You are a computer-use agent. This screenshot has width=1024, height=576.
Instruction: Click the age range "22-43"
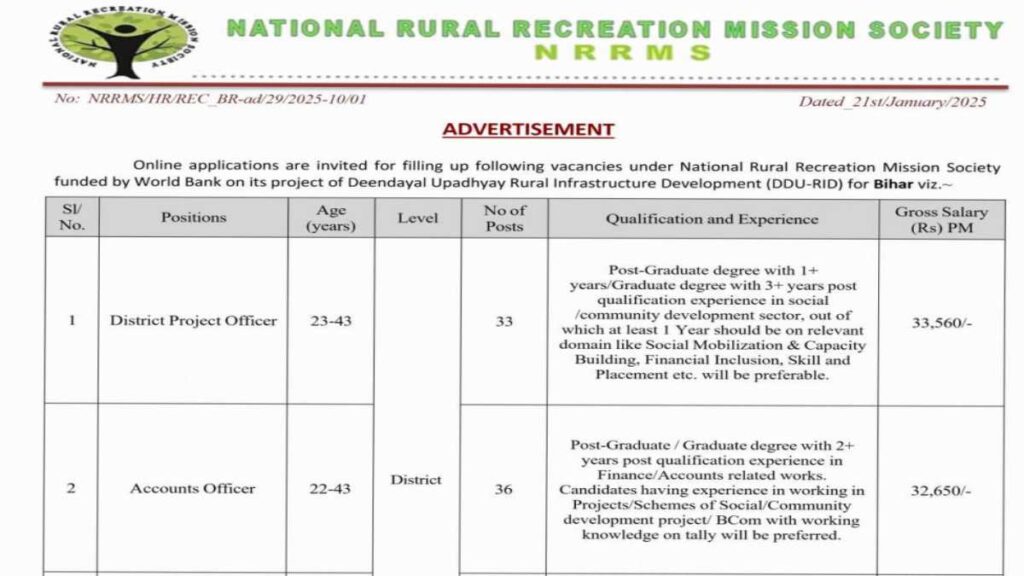click(x=330, y=488)
